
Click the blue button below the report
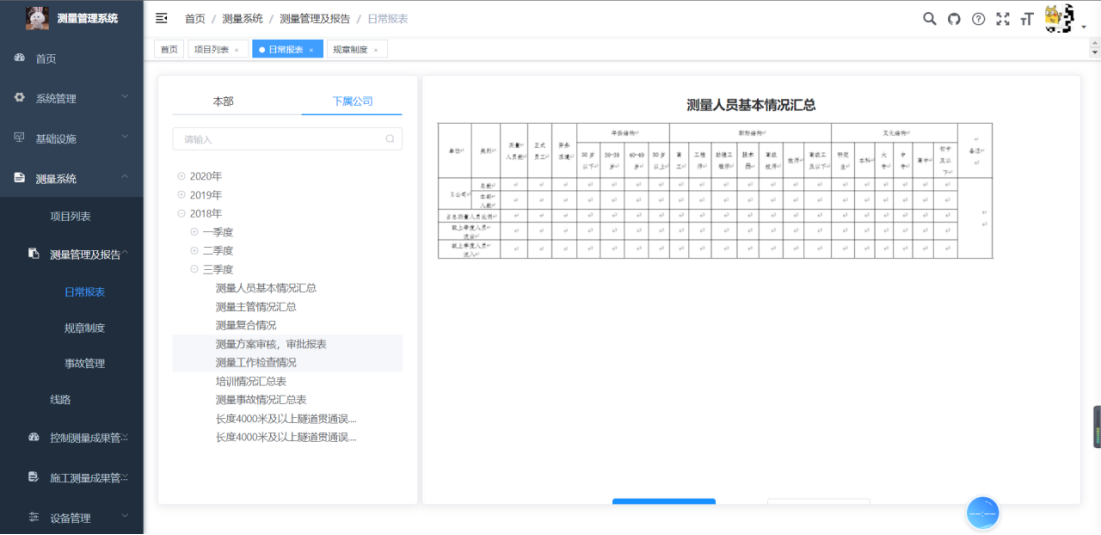[664, 501]
